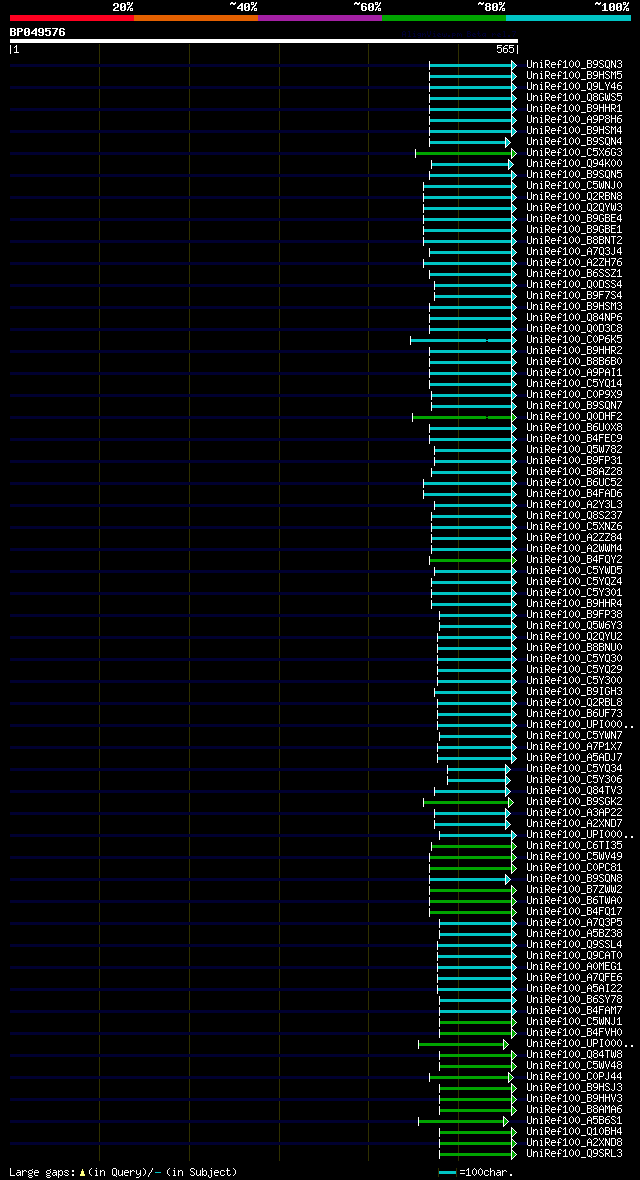Click the red 20% identity legend segment
This screenshot has width=640, height=1180.
pos(72,17)
